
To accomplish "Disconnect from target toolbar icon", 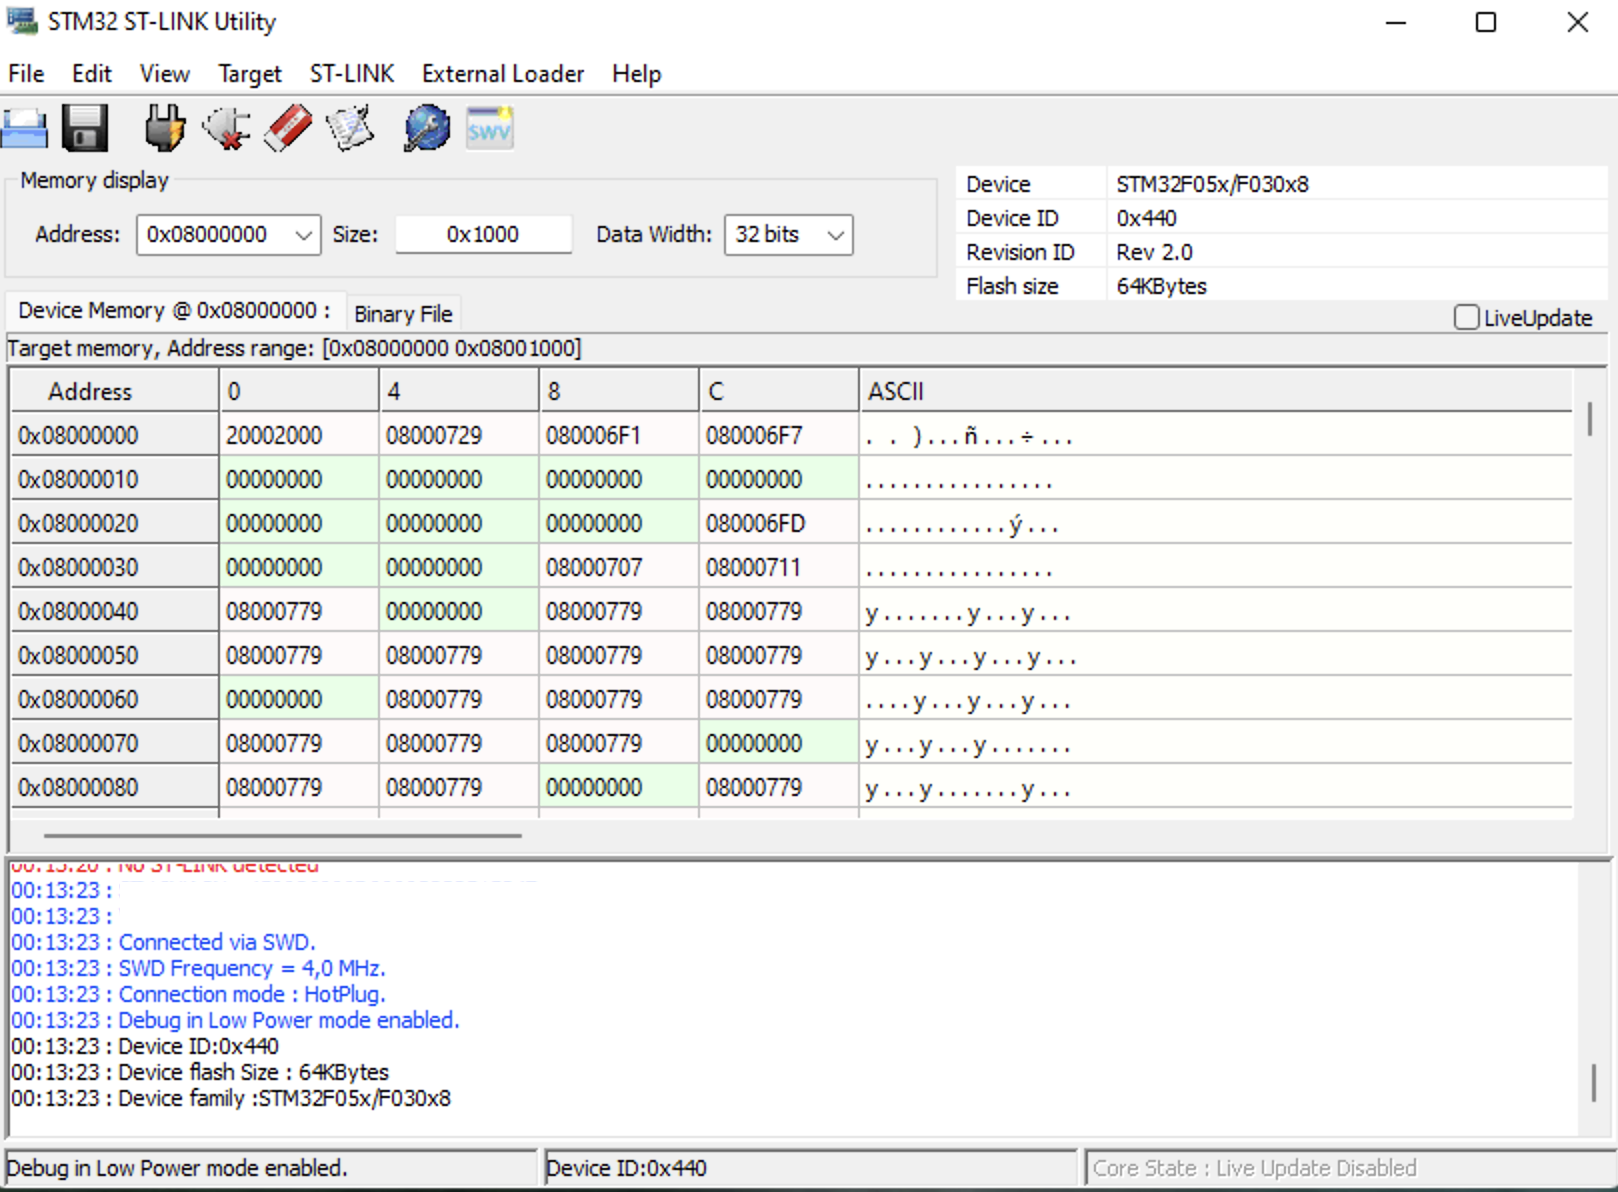I will pyautogui.click(x=226, y=128).
